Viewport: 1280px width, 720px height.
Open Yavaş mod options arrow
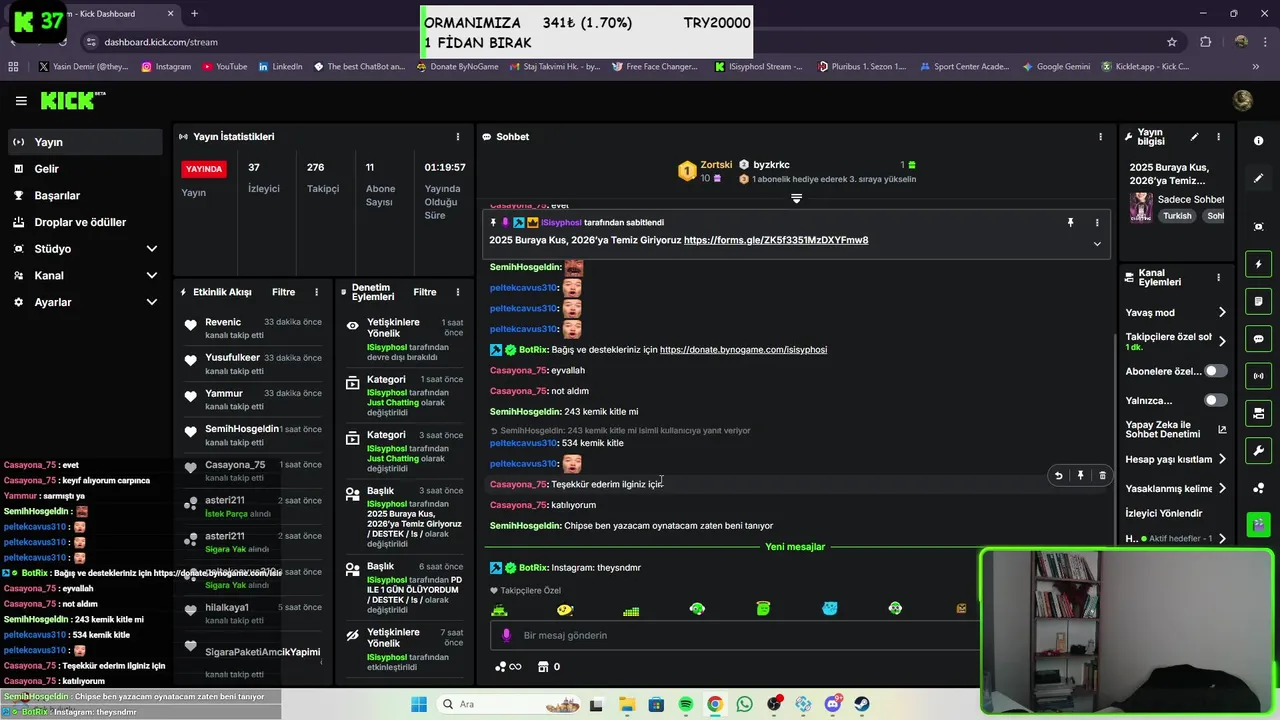pyautogui.click(x=1222, y=313)
